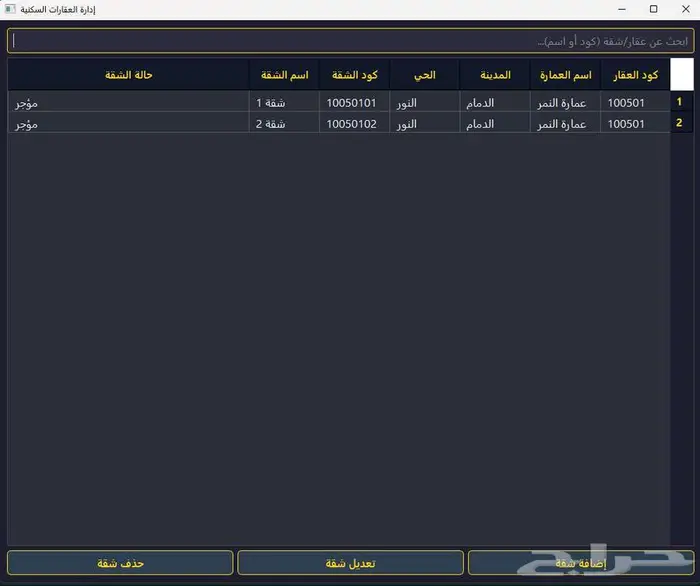
Task: Click the app icon in the title bar
Action: 10,9
